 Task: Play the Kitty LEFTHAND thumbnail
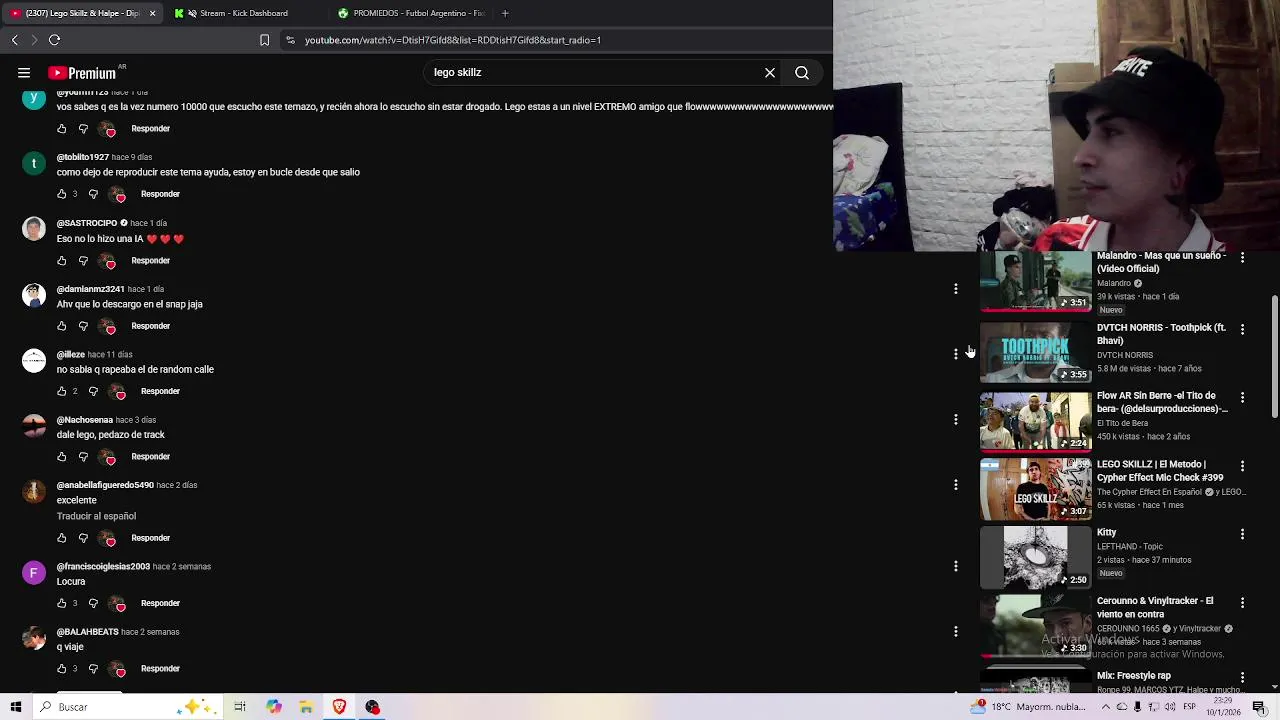point(1035,557)
